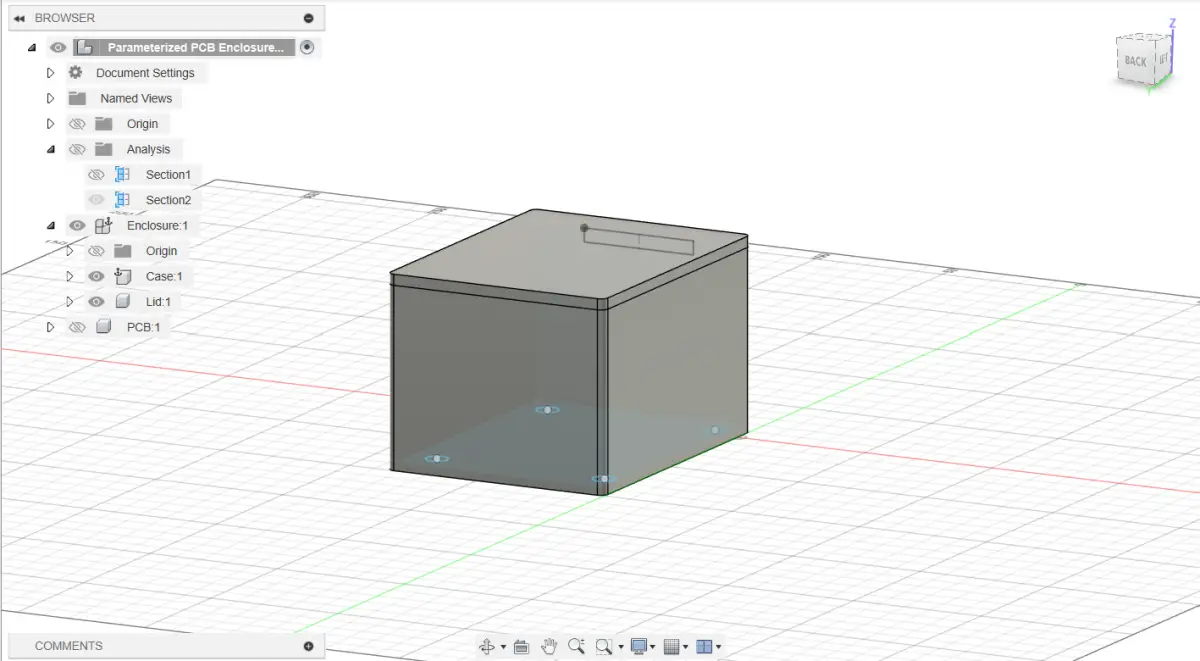Image resolution: width=1200 pixels, height=661 pixels.
Task: Select the Analysis label
Action: coord(148,149)
